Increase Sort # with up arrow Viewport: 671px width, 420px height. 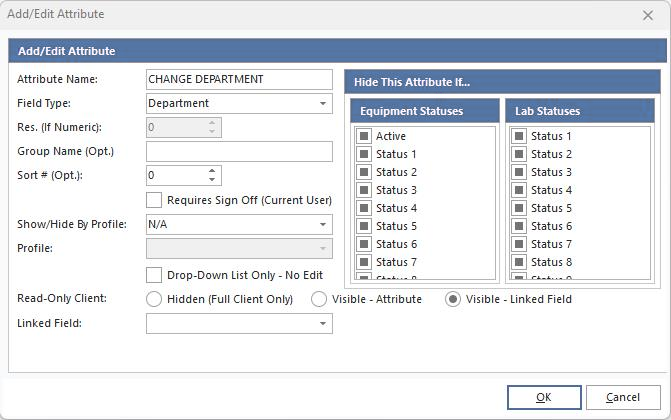point(212,171)
